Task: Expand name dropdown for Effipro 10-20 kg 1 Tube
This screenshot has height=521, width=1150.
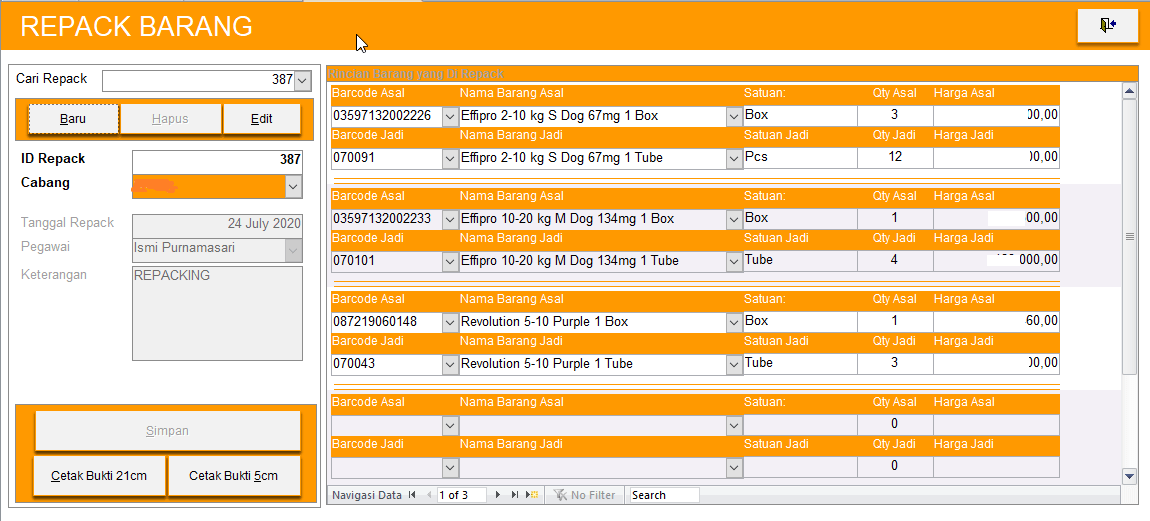Action: [734, 261]
